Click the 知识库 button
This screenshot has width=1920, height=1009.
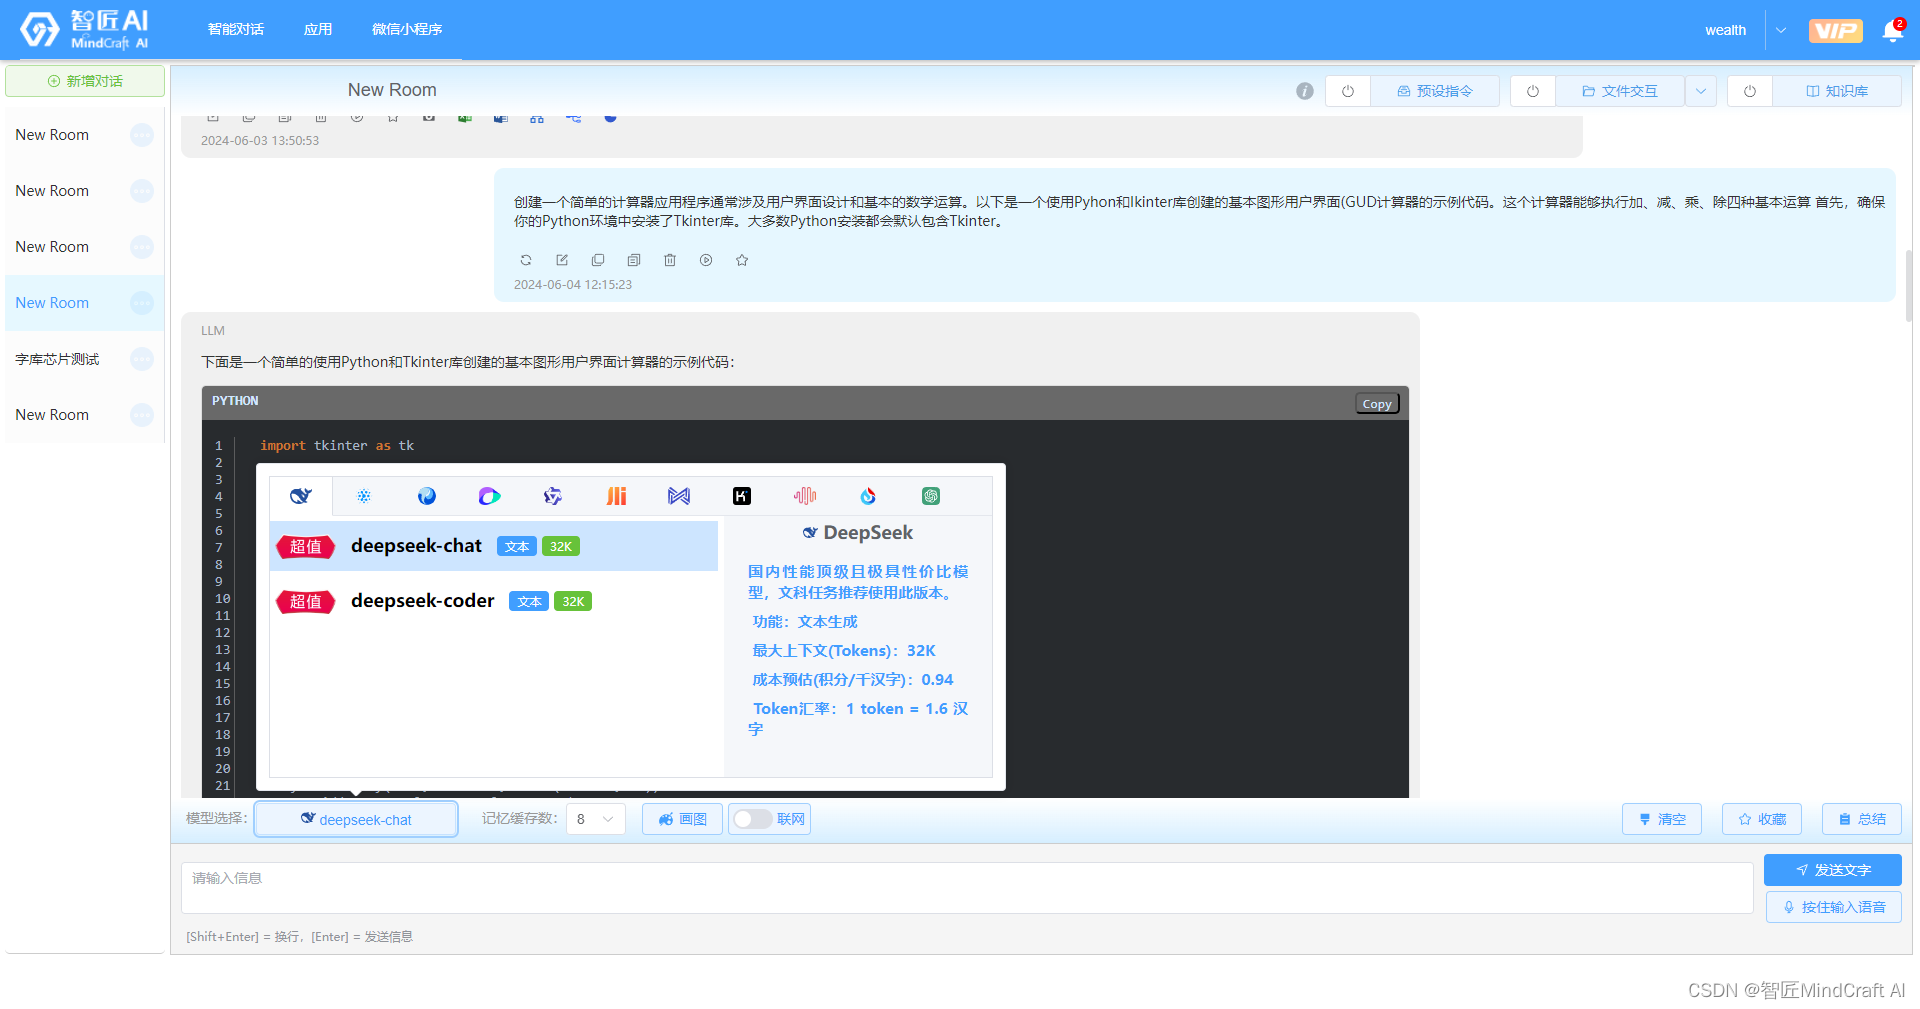(x=1837, y=91)
